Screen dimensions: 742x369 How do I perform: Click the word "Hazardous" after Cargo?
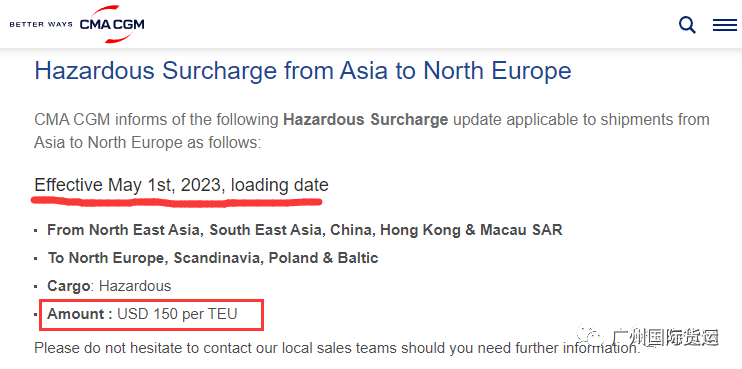[135, 286]
